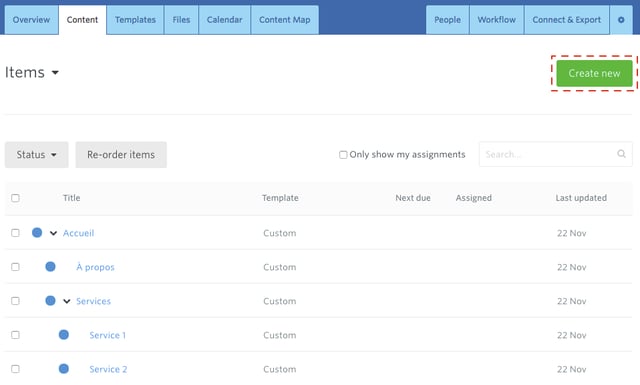The image size is (640, 385).
Task: Tick the select-all checkbox in header
Action: tap(16, 198)
